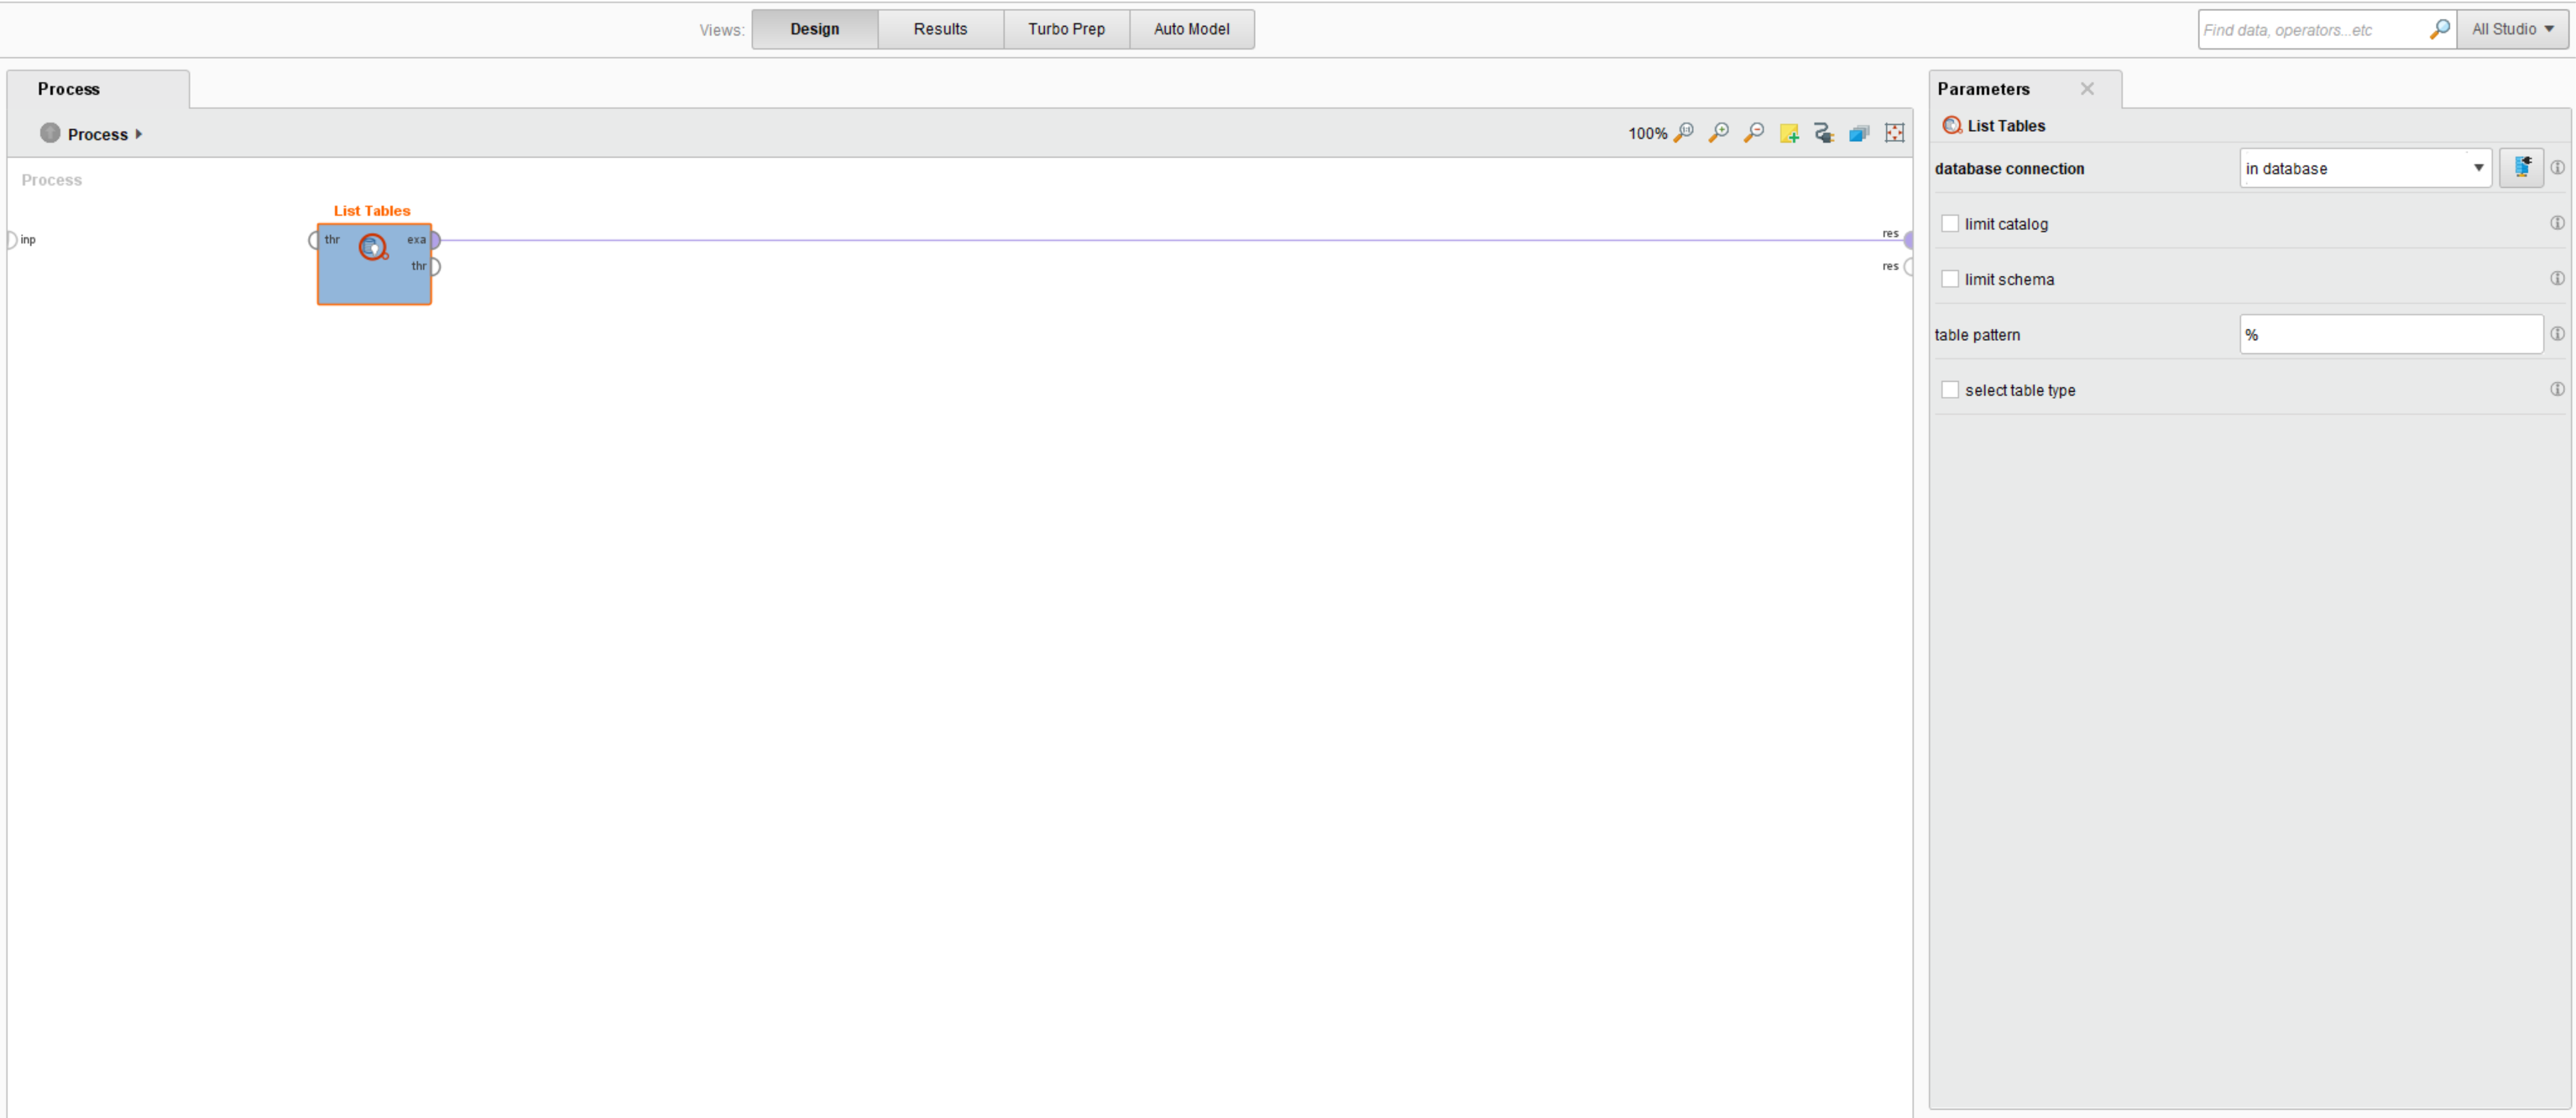This screenshot has width=2576, height=1118.
Task: Open the database connection editor icon
Action: point(2521,167)
